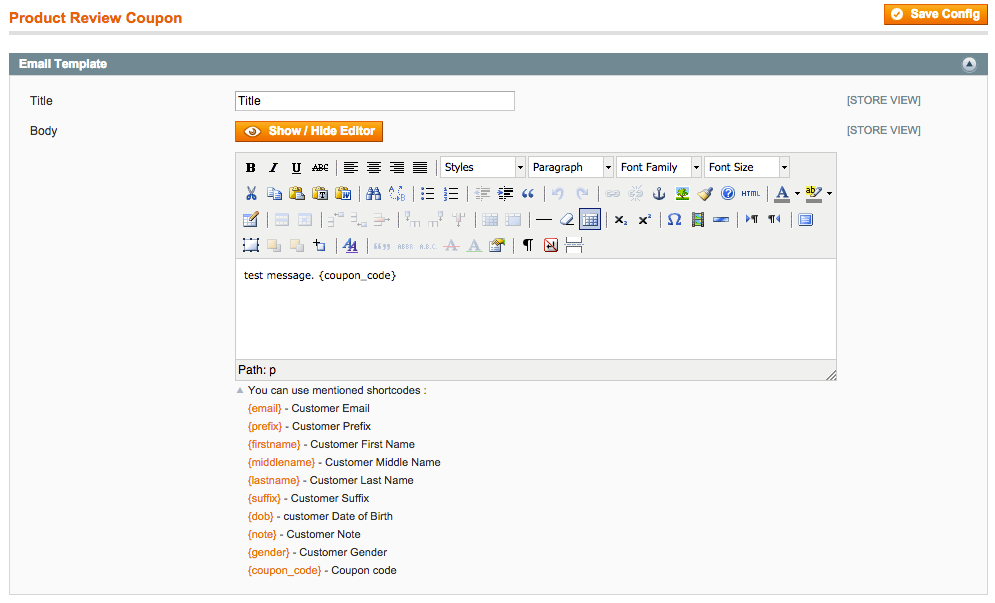This screenshot has width=995, height=603.
Task: Open the Font Family dropdown
Action: tap(659, 168)
